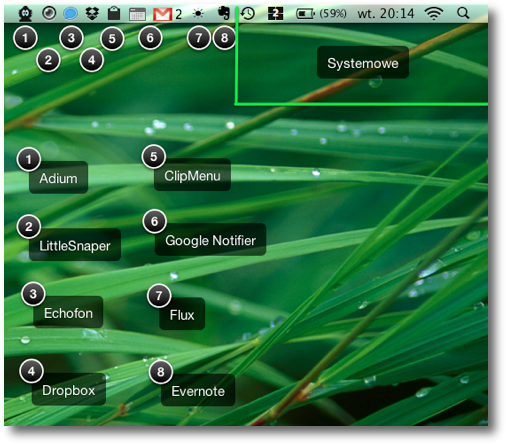This screenshot has width=506, height=444.
Task: Open the ClipMenu clipboard icon
Action: point(114,14)
